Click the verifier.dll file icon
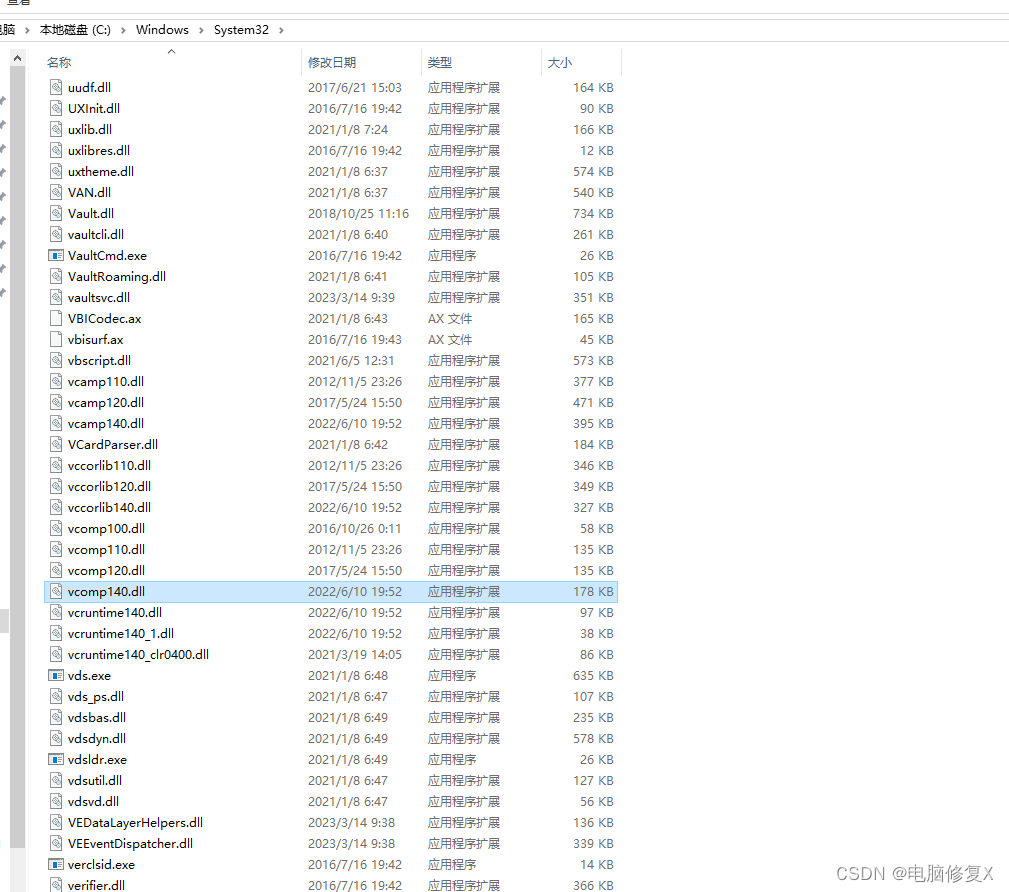 click(56, 885)
